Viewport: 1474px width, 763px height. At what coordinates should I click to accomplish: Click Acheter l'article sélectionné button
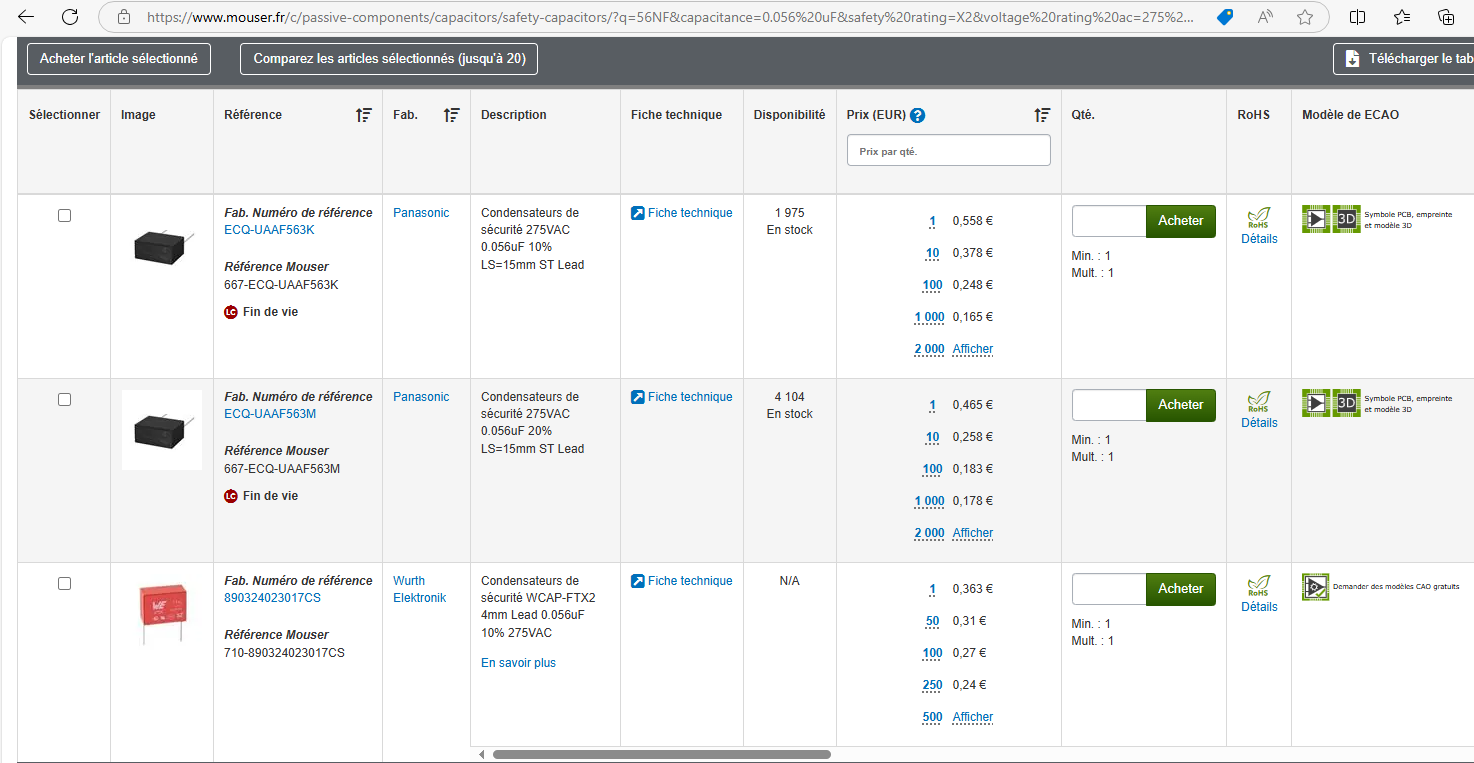[119, 59]
